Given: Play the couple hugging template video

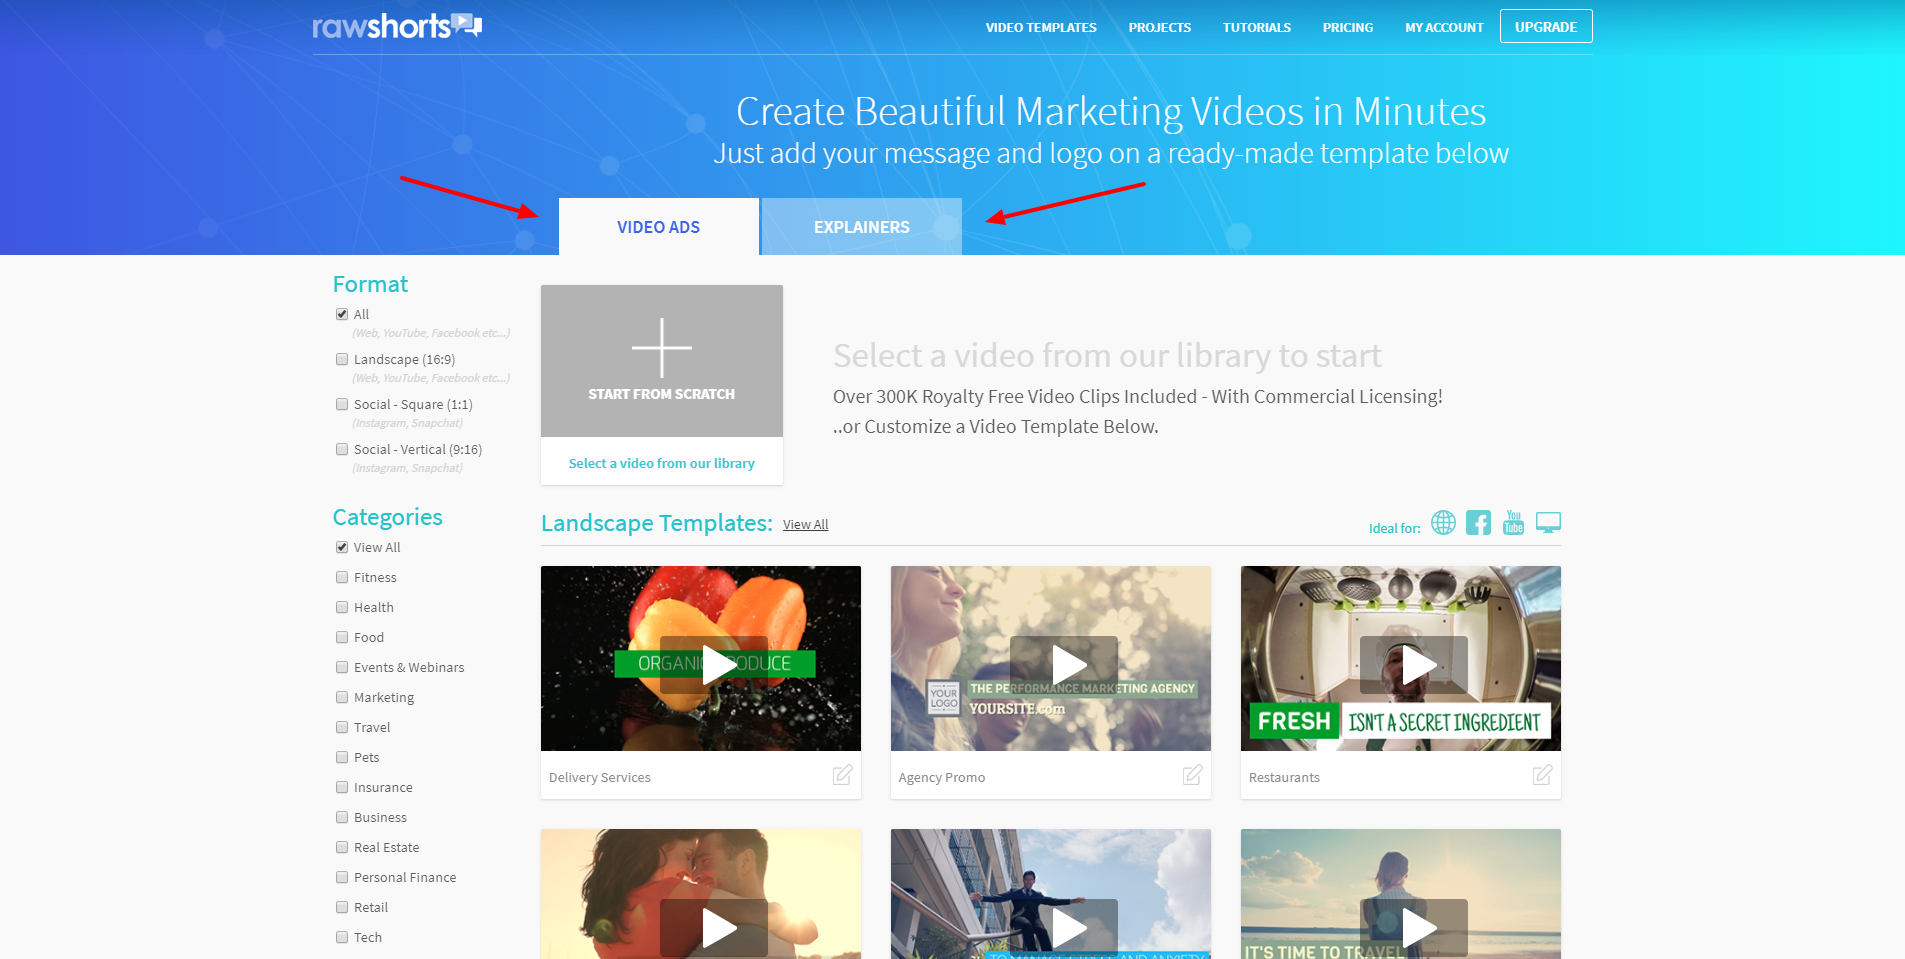Looking at the screenshot, I should [x=714, y=928].
